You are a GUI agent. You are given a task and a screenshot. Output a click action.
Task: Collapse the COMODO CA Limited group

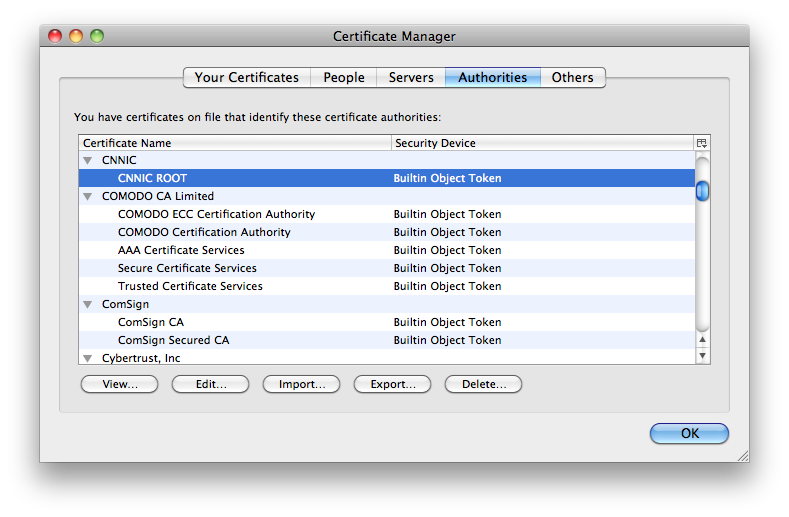pos(87,196)
